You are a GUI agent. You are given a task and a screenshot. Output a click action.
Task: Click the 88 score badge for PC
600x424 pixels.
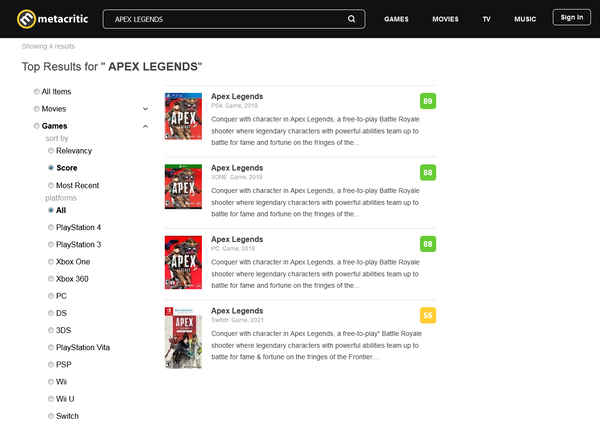(428, 244)
